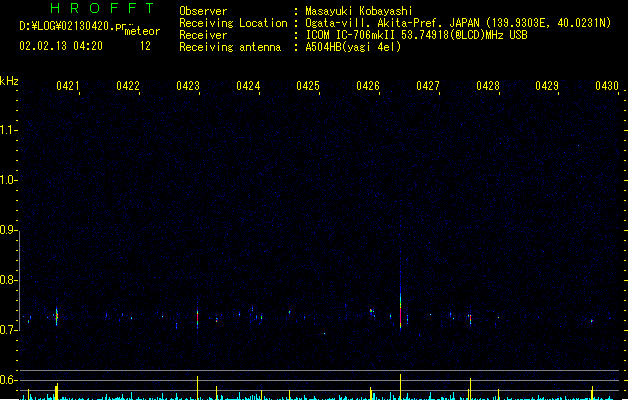Click the 0.6 kHz frequency axis label
629x400 pixels.
tap(7, 380)
